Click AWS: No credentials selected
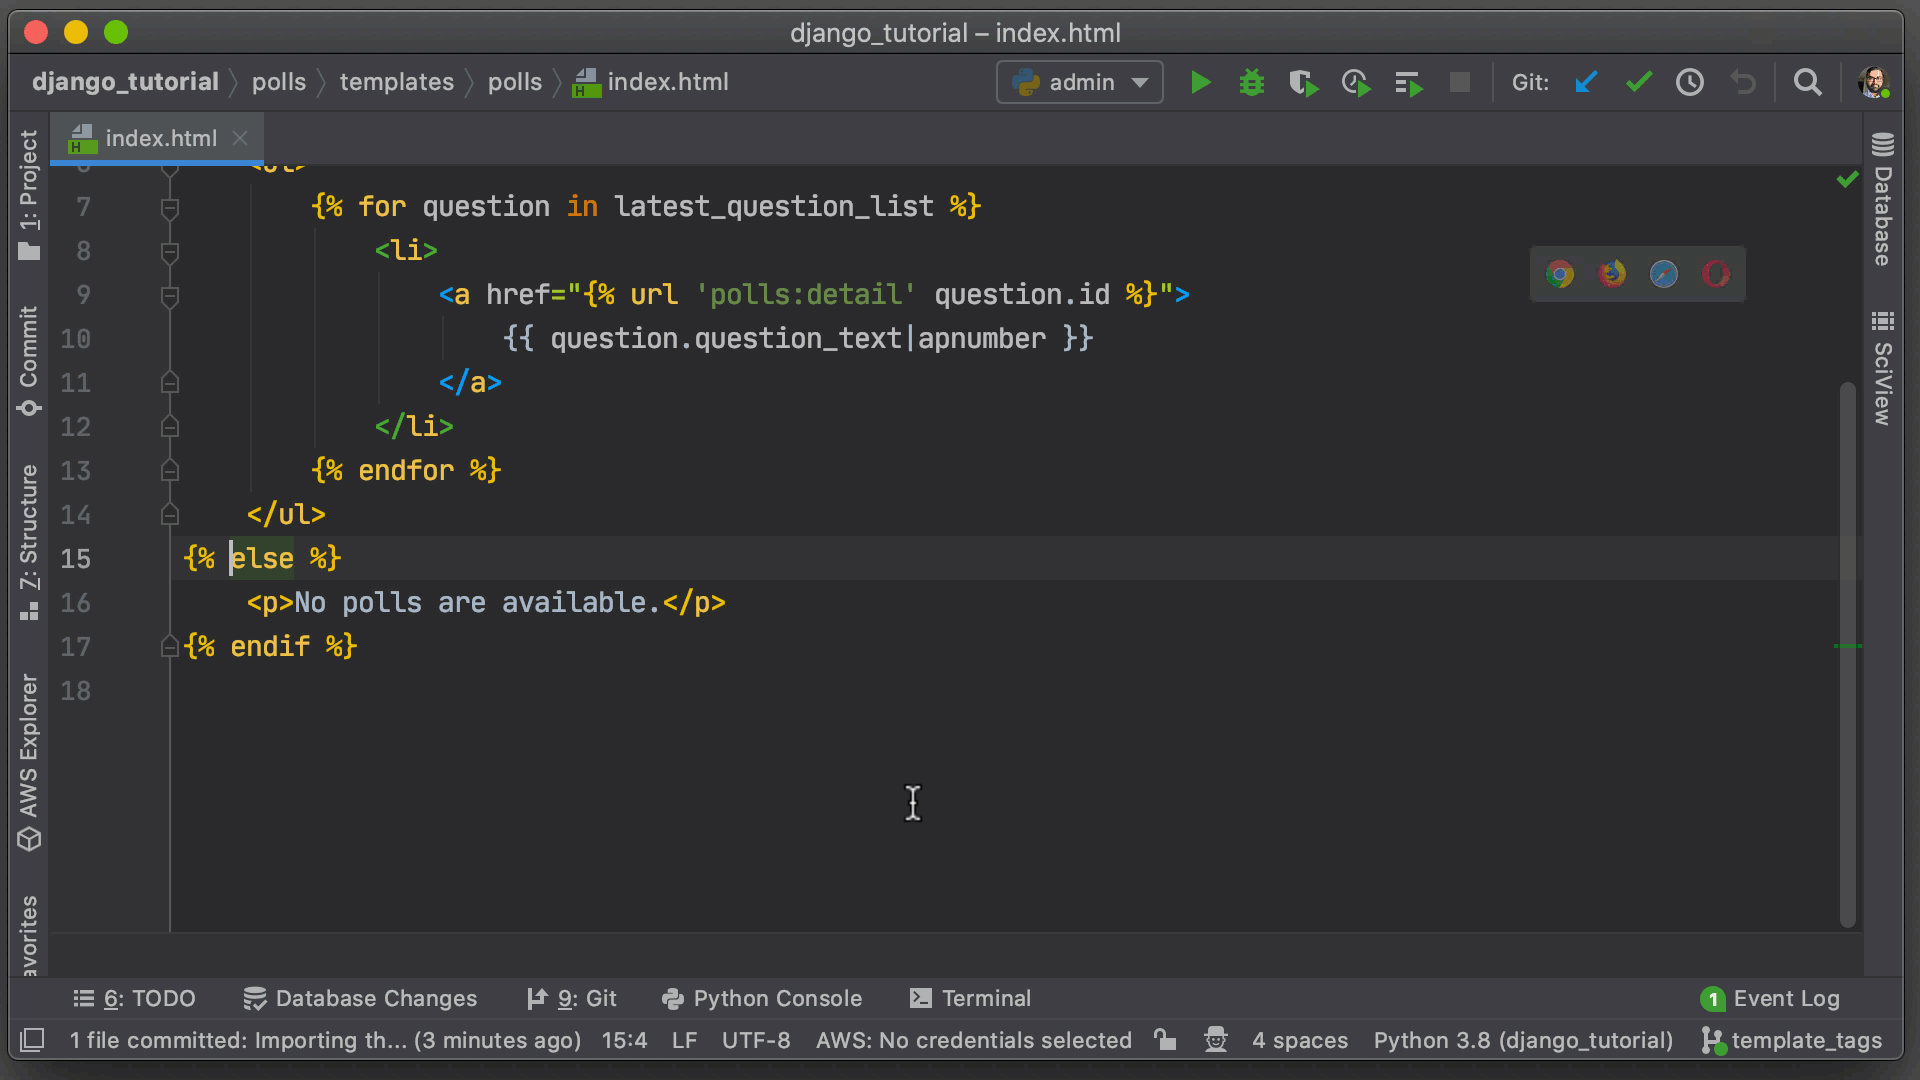This screenshot has width=1920, height=1080. coord(974,1040)
